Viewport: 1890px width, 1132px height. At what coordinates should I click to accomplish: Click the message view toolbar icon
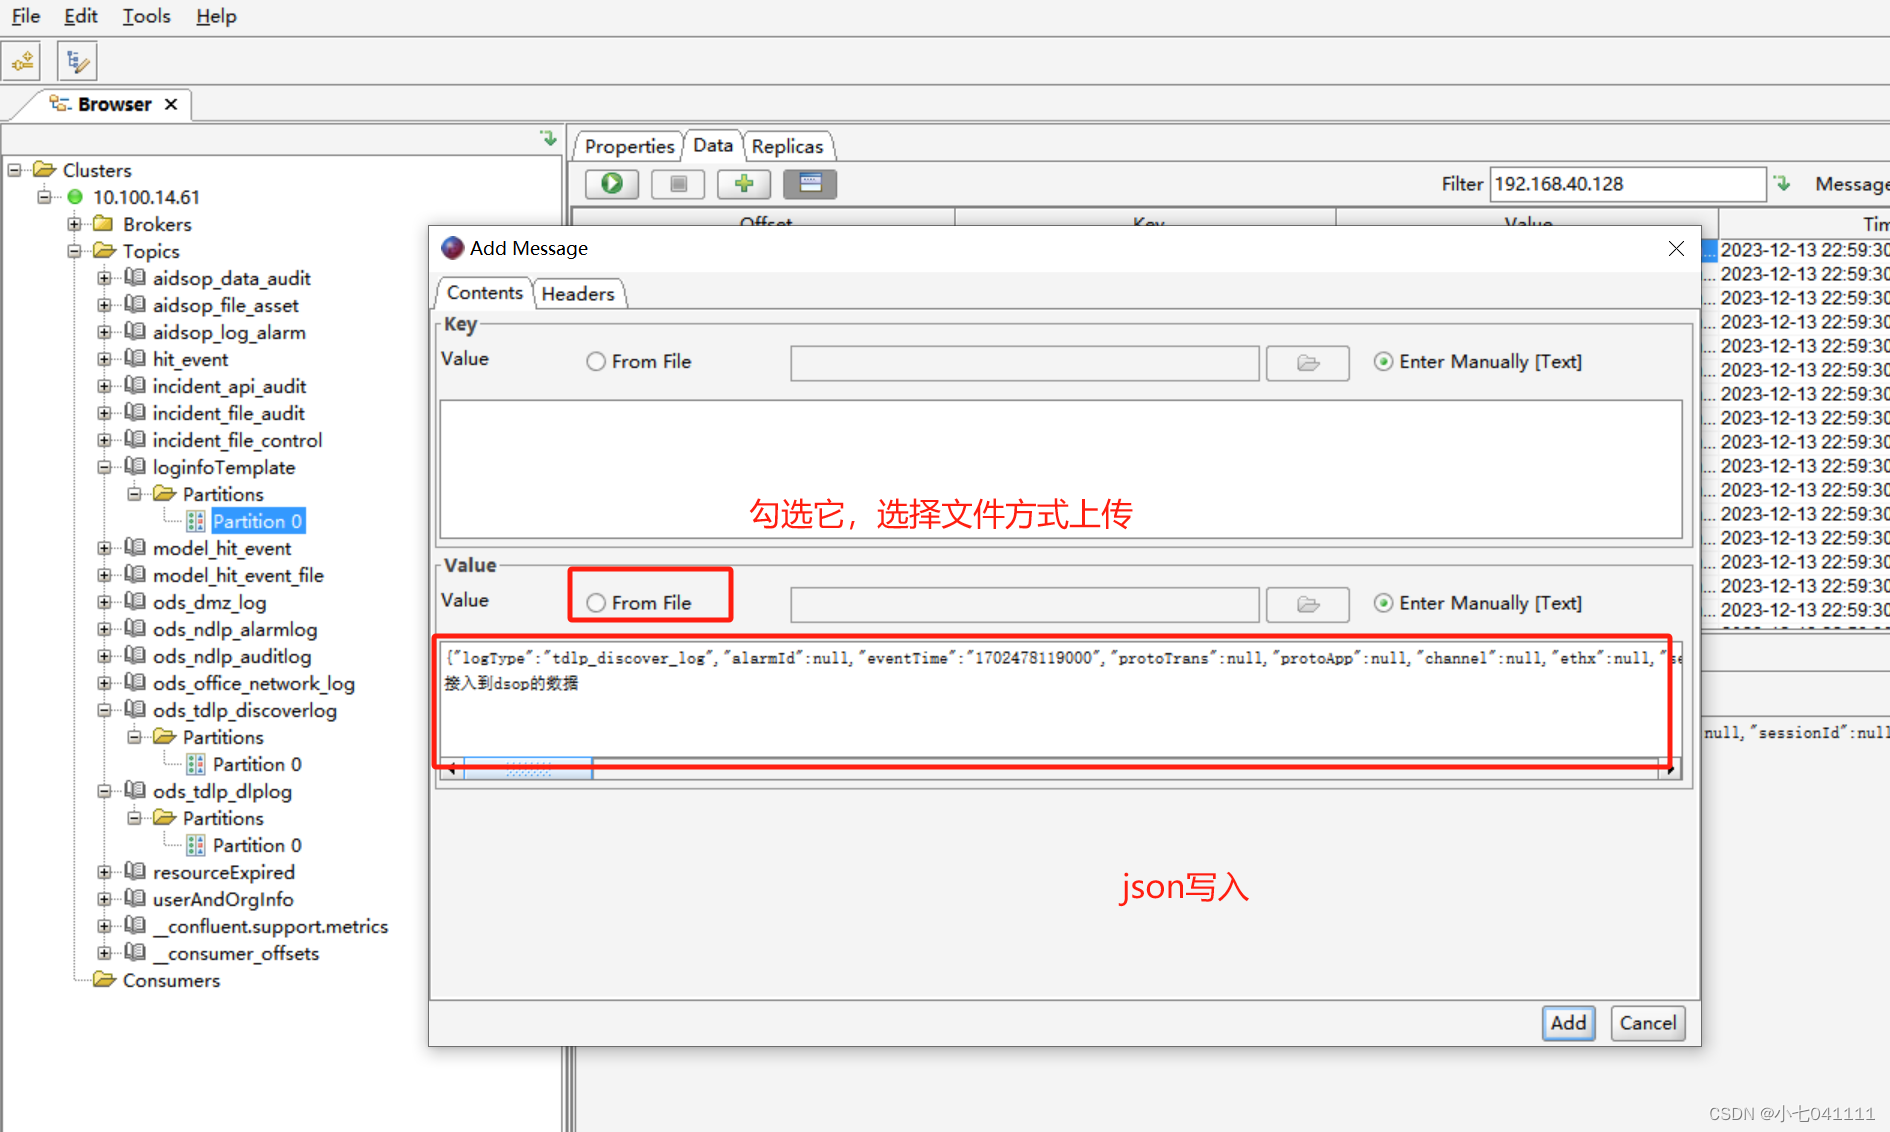tap(810, 183)
